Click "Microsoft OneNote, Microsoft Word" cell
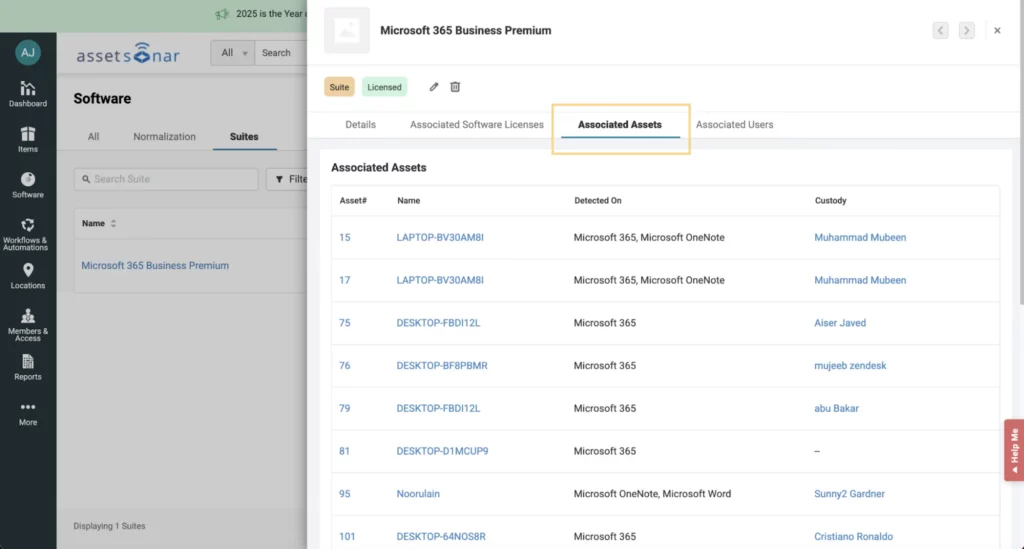1024x549 pixels. pyautogui.click(x=652, y=494)
